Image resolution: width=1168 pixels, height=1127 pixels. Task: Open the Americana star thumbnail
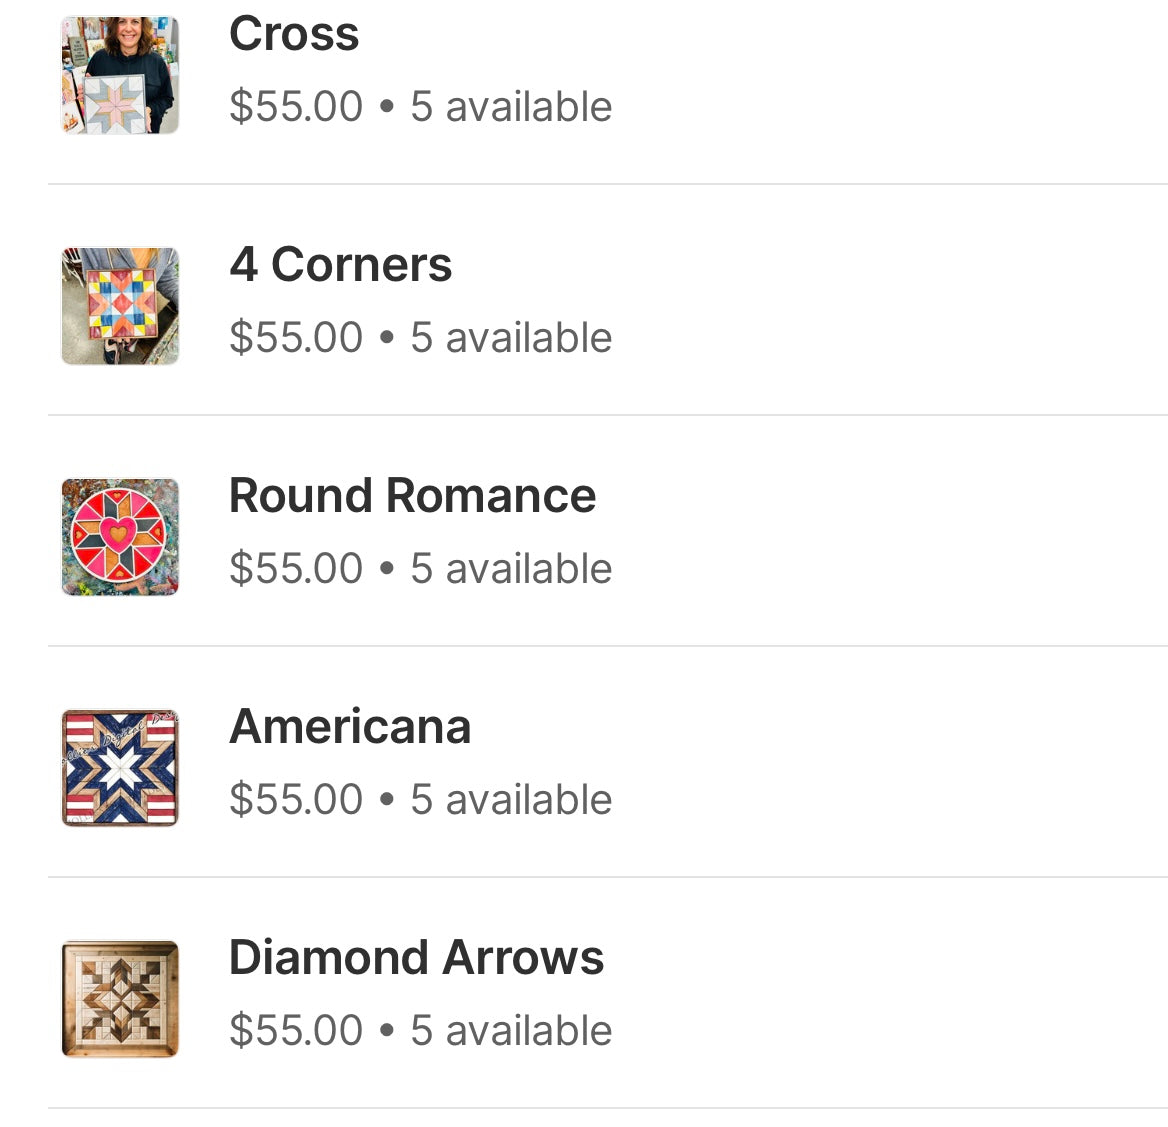click(x=120, y=768)
